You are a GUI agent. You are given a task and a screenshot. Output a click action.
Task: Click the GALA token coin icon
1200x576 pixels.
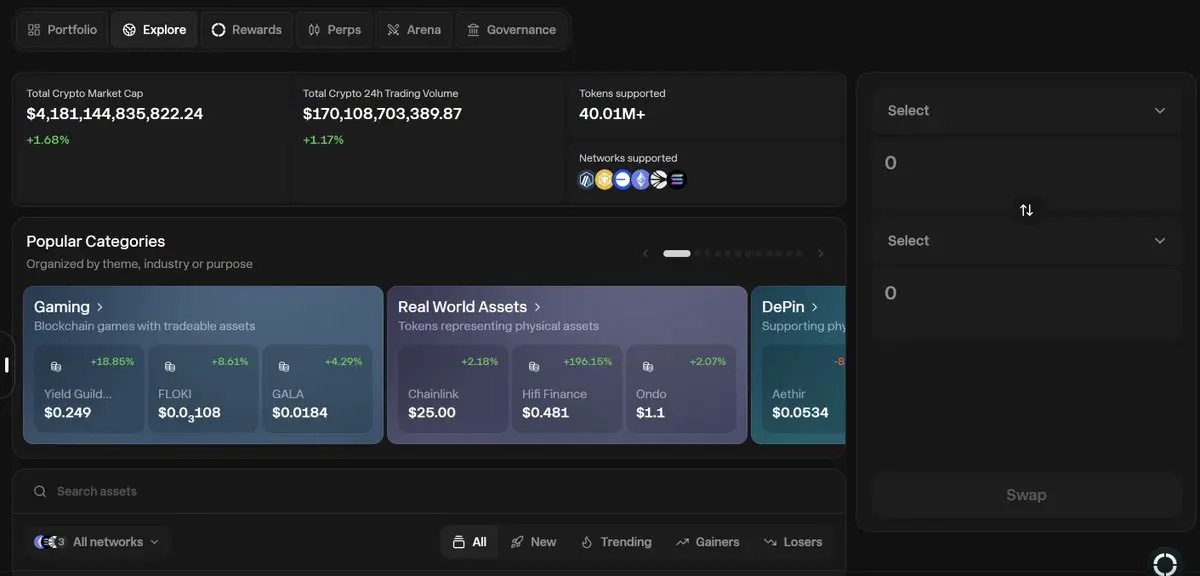tap(284, 367)
